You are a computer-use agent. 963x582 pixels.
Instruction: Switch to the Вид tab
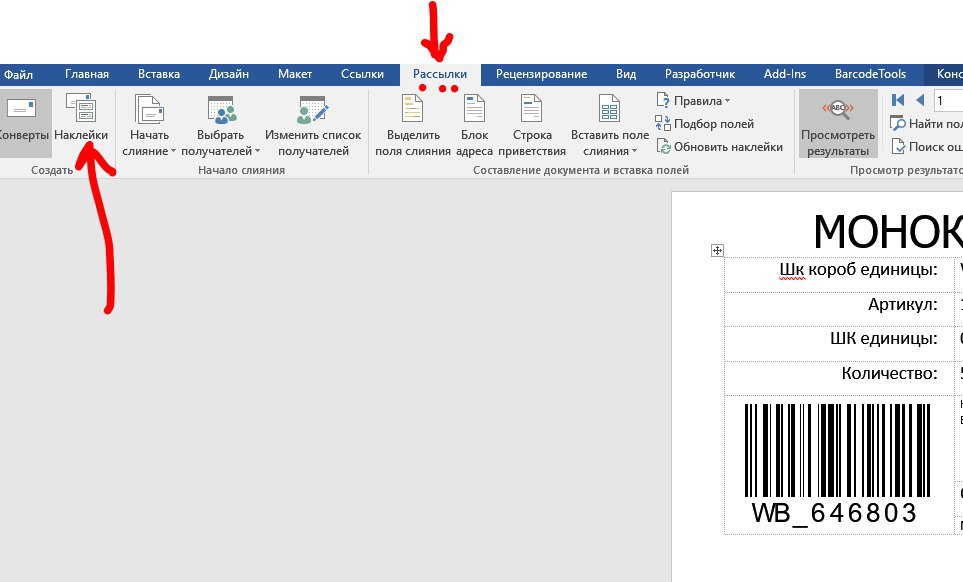click(x=626, y=74)
